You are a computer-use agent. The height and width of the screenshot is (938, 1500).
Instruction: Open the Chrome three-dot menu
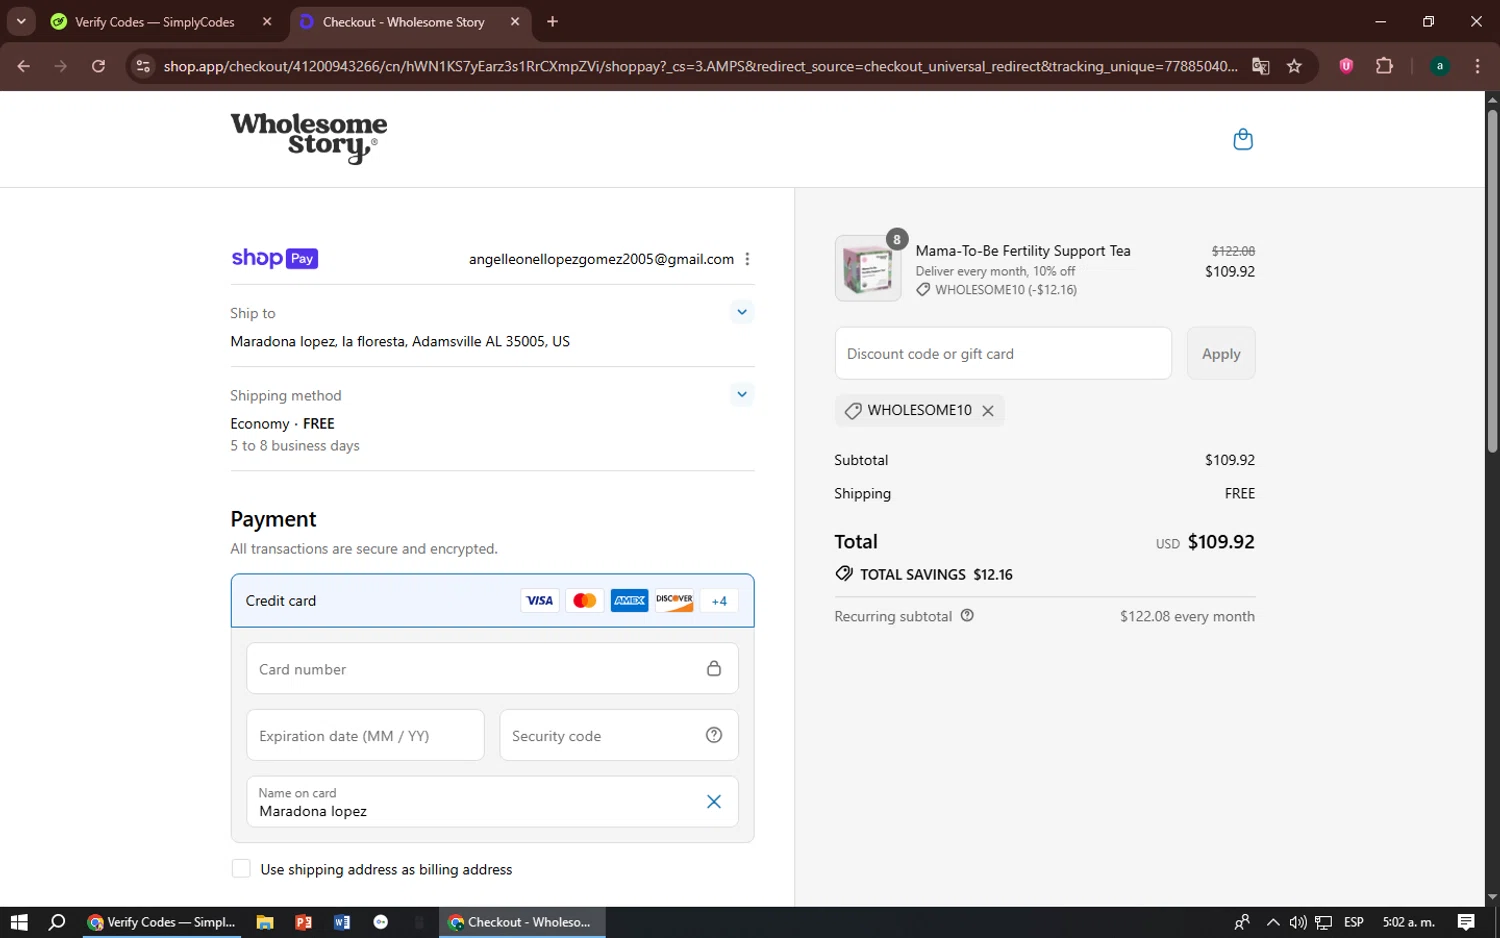click(x=1477, y=66)
